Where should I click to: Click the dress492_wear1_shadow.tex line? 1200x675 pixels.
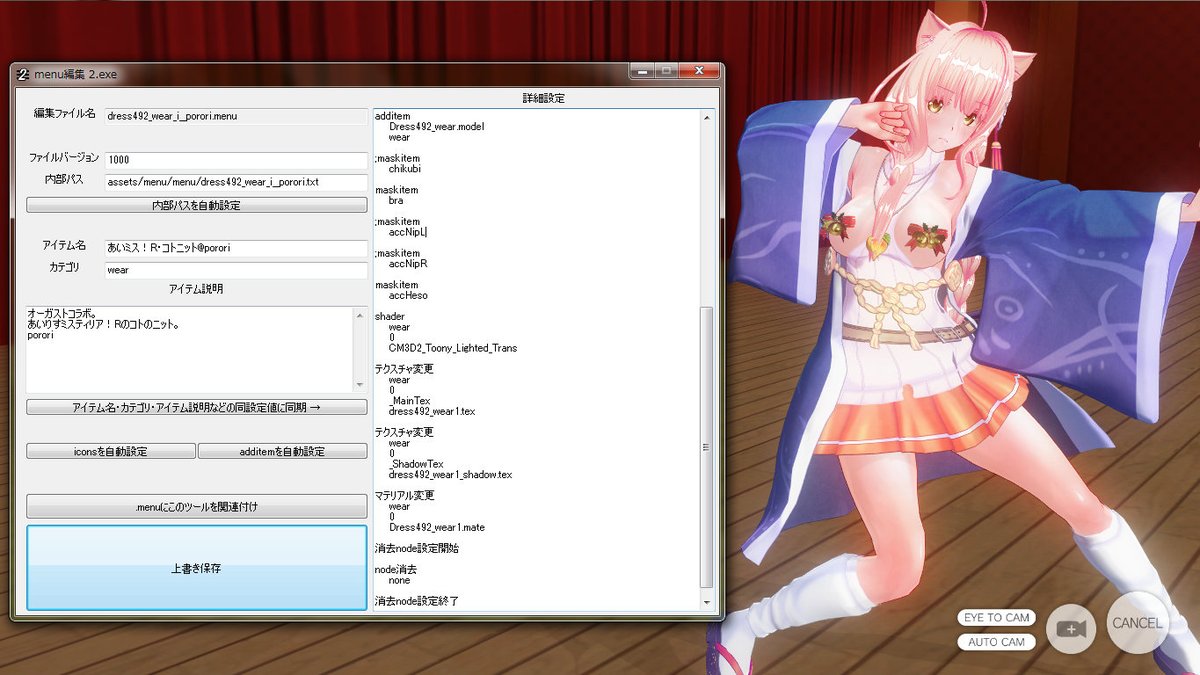click(450, 474)
